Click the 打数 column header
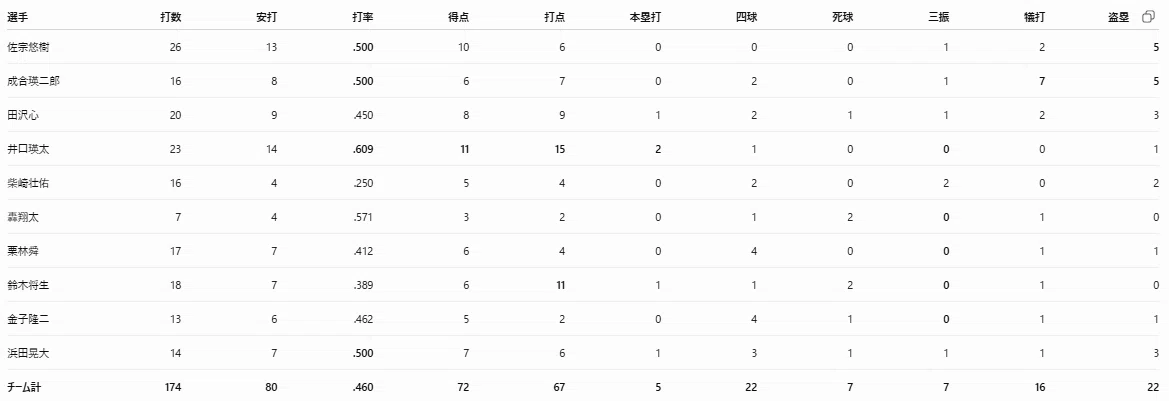This screenshot has width=1169, height=401. pos(171,16)
